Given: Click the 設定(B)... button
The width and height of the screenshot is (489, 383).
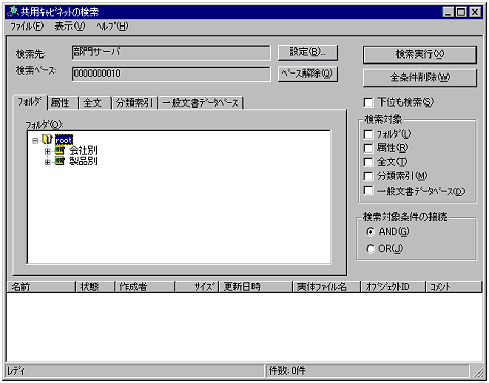Looking at the screenshot, I should 308,53.
